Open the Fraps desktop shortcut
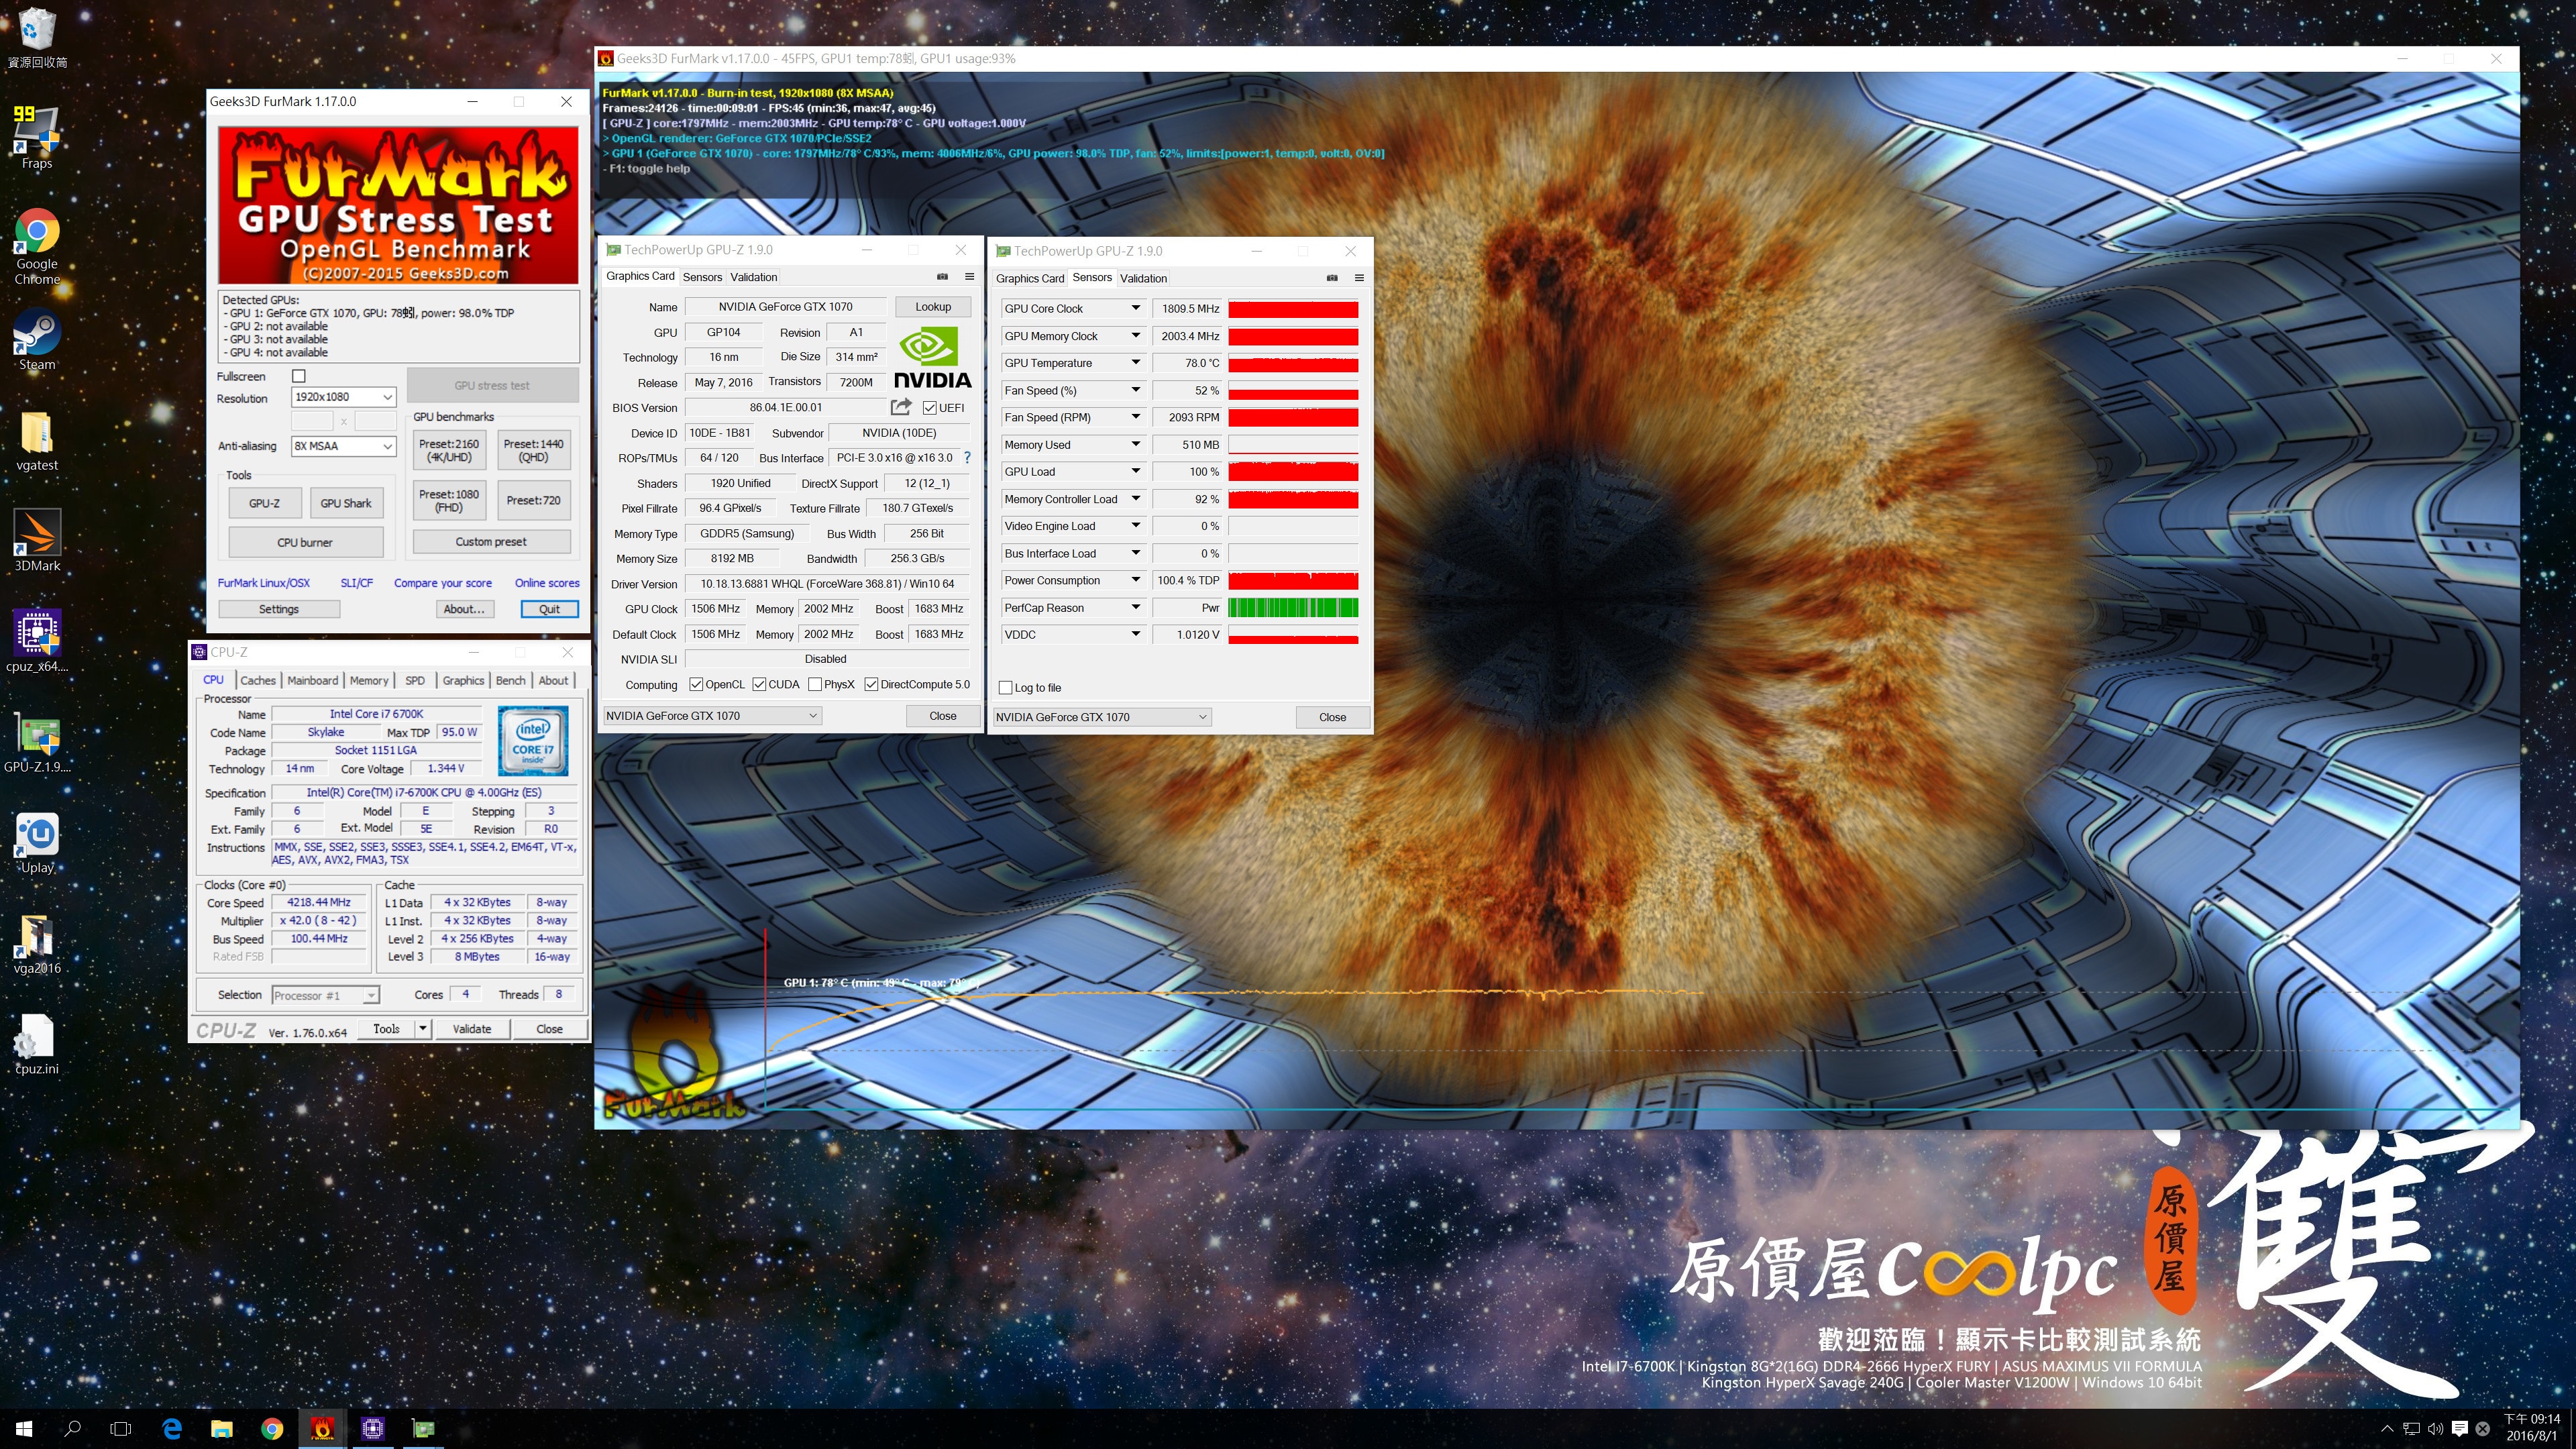The height and width of the screenshot is (1449, 2576). click(x=37, y=137)
